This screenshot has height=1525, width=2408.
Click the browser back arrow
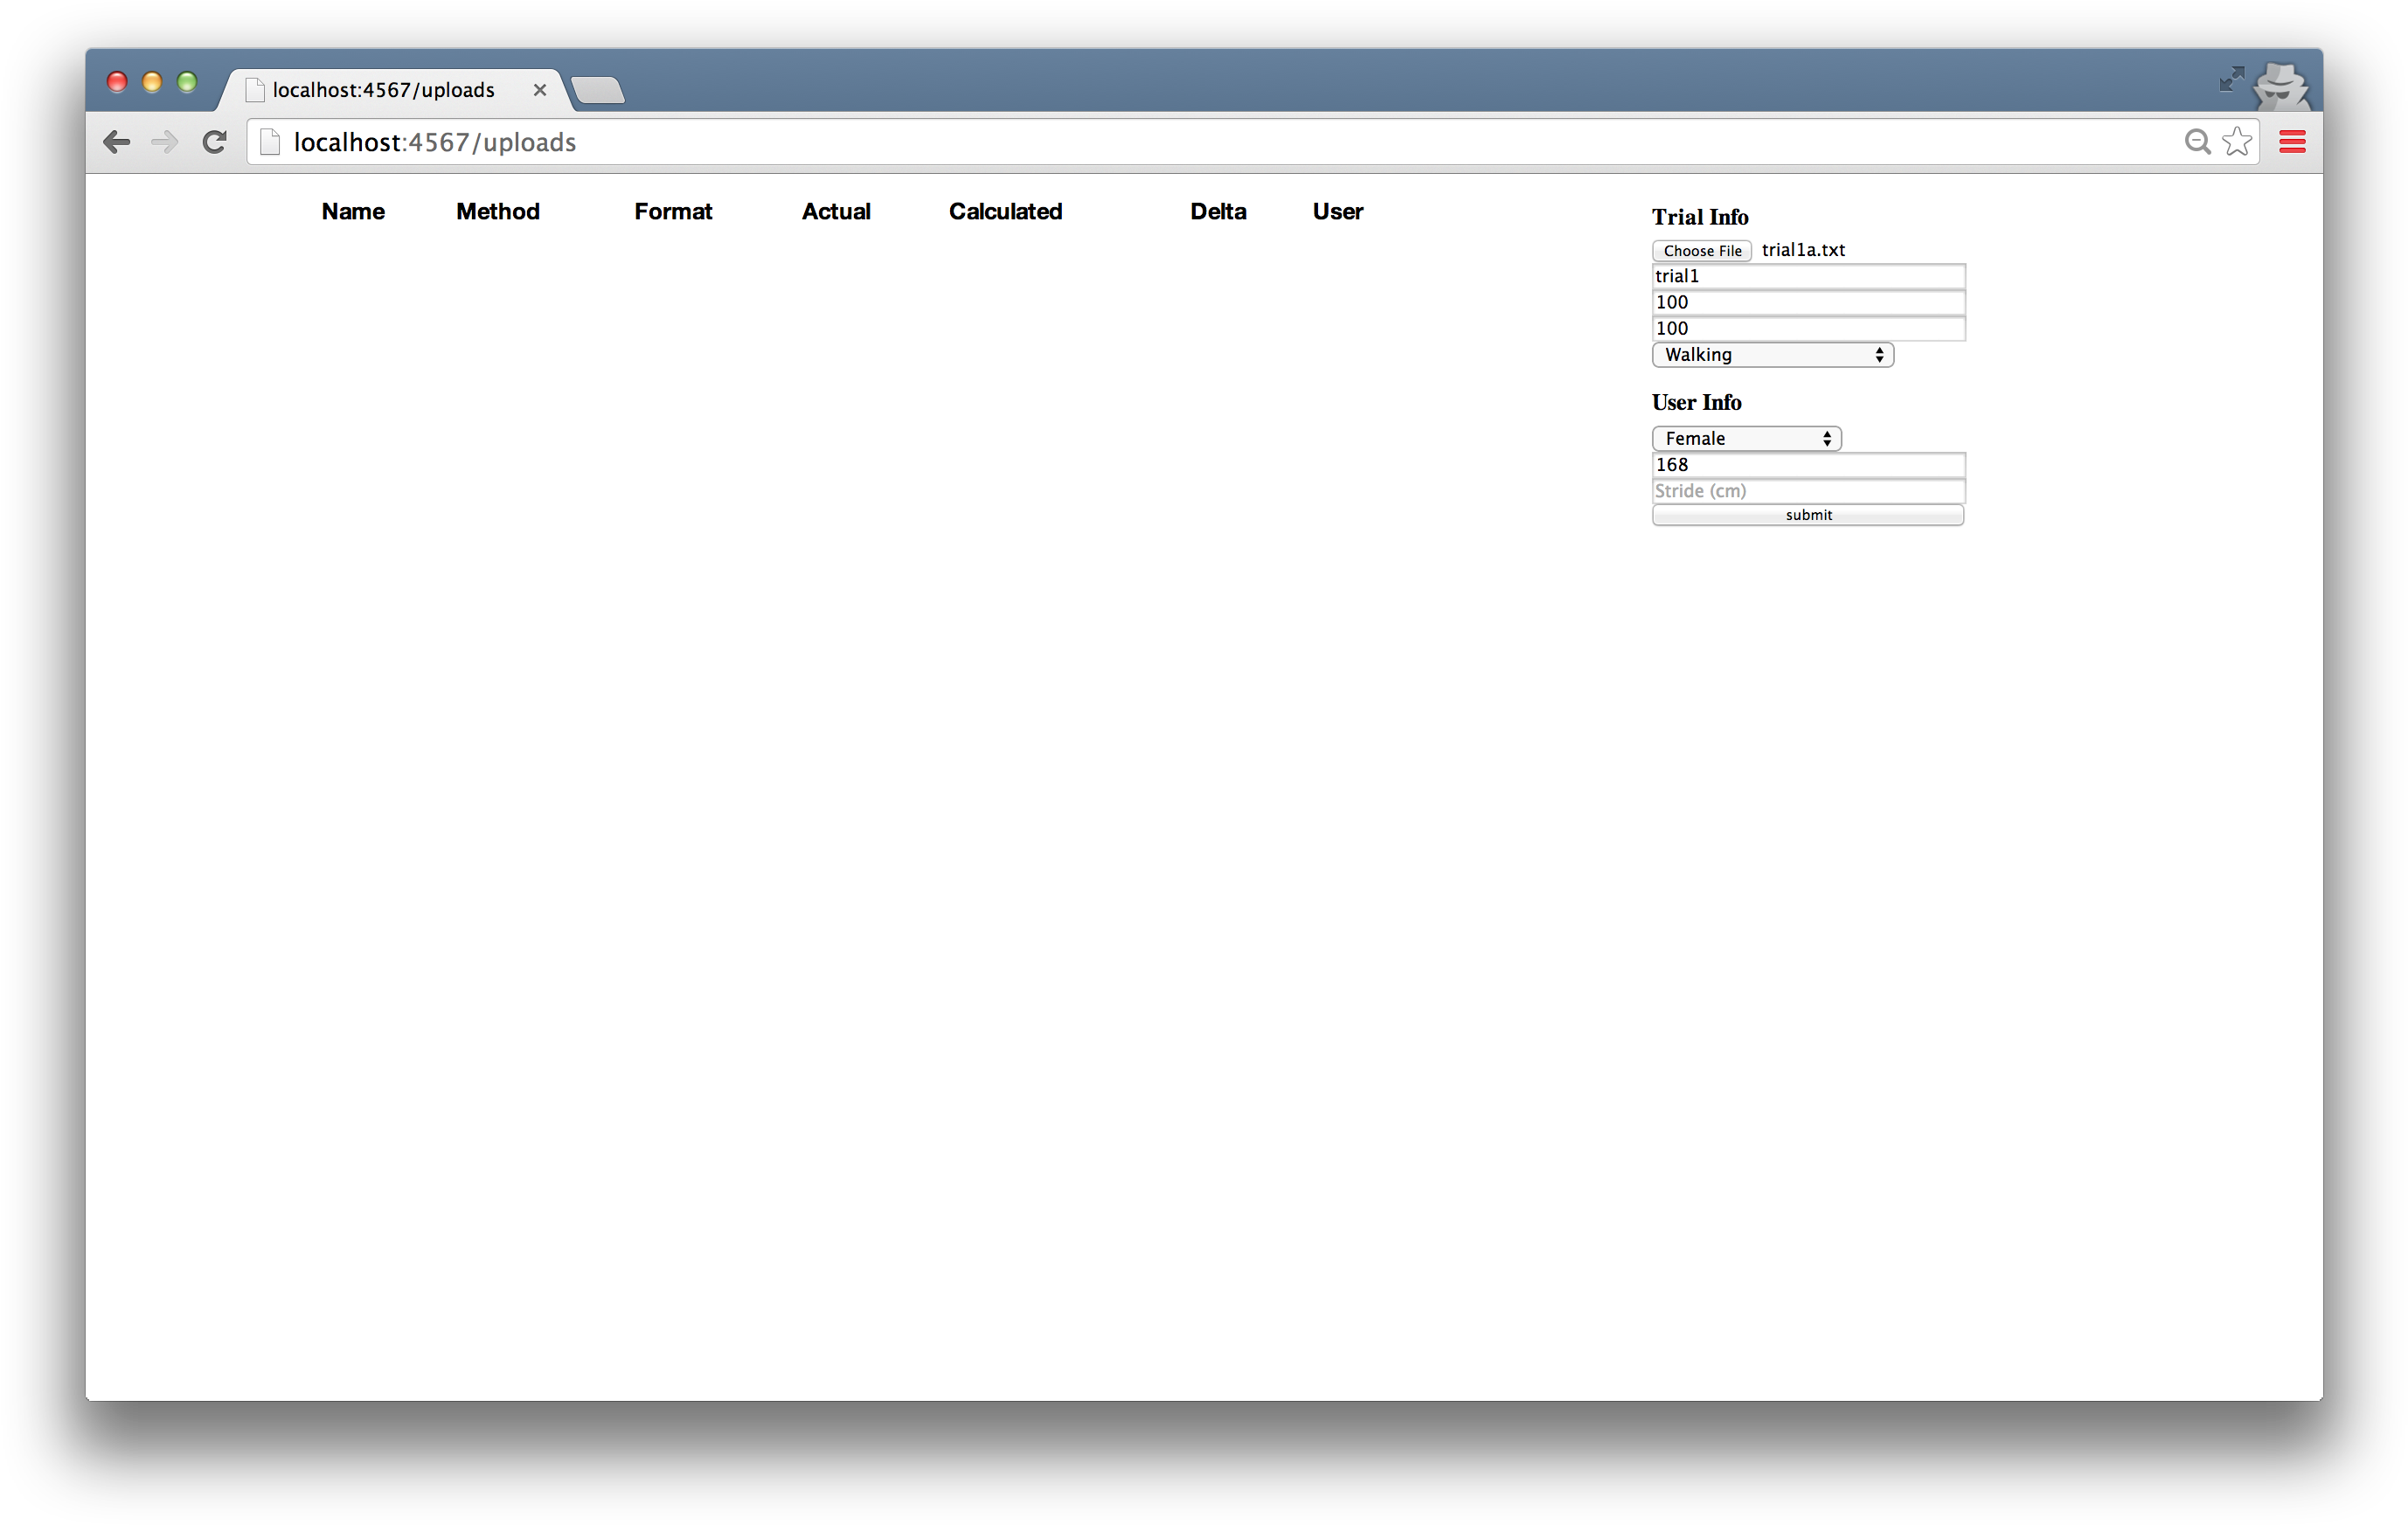click(117, 142)
